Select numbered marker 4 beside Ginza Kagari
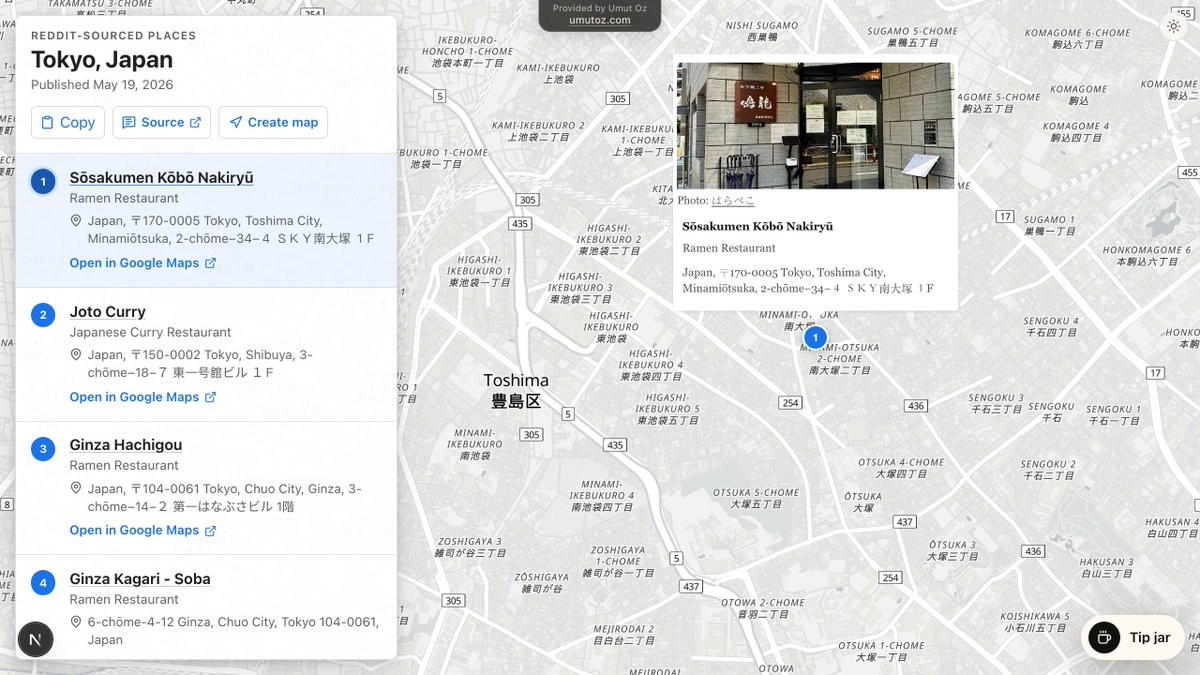The height and width of the screenshot is (675, 1200). click(x=43, y=582)
